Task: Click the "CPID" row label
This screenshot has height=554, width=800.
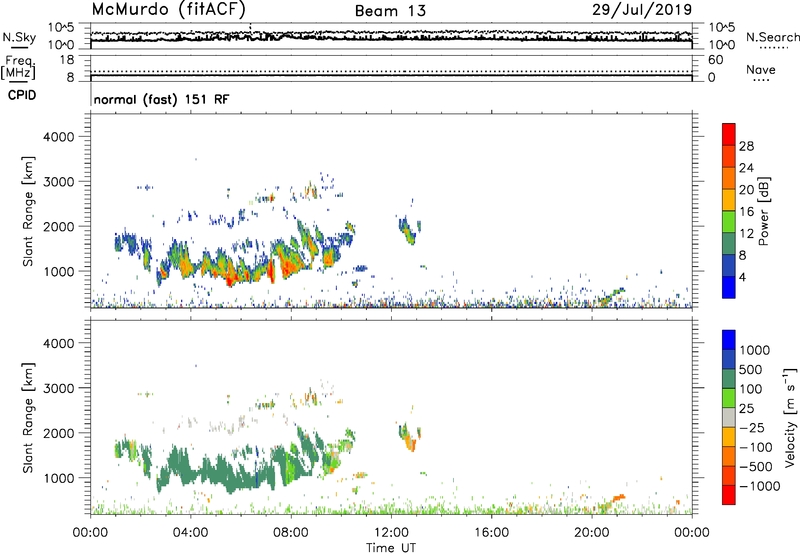Action: (x=21, y=95)
